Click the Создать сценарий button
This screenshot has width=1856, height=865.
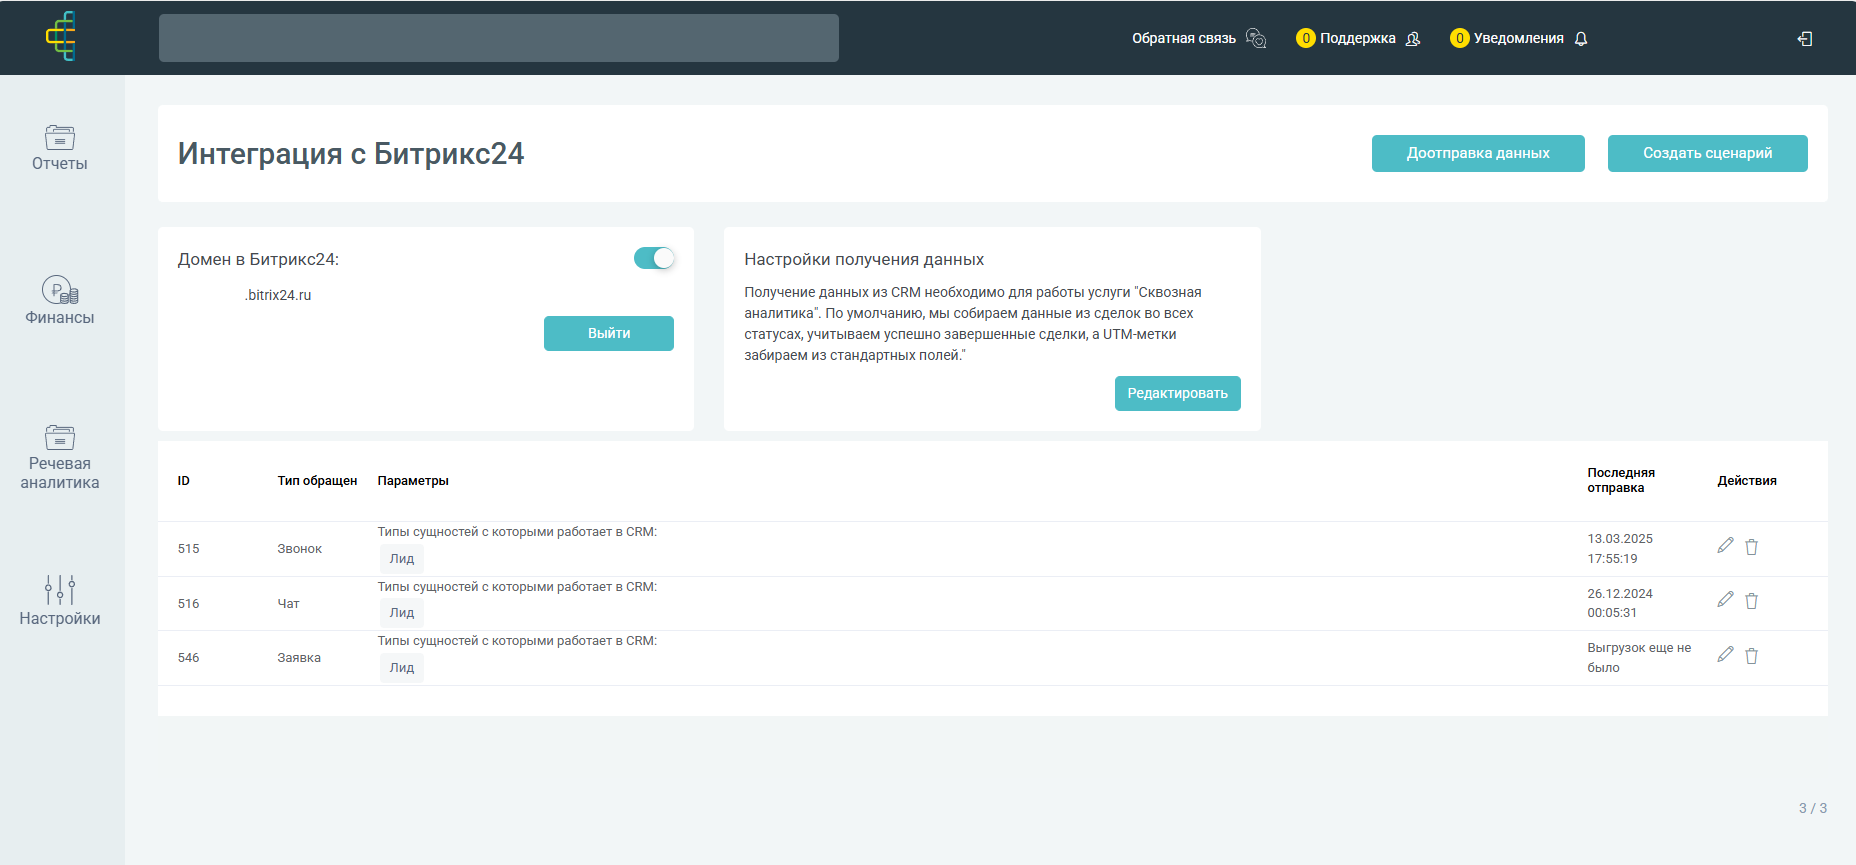point(1708,153)
